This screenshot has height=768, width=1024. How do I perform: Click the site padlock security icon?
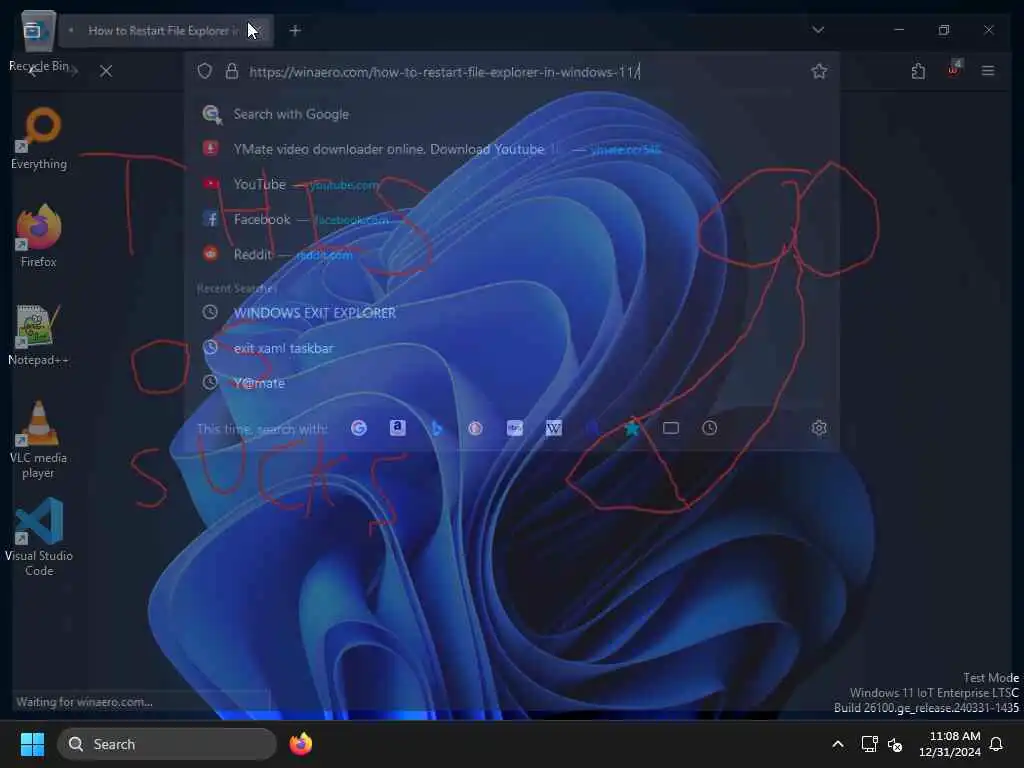231,71
